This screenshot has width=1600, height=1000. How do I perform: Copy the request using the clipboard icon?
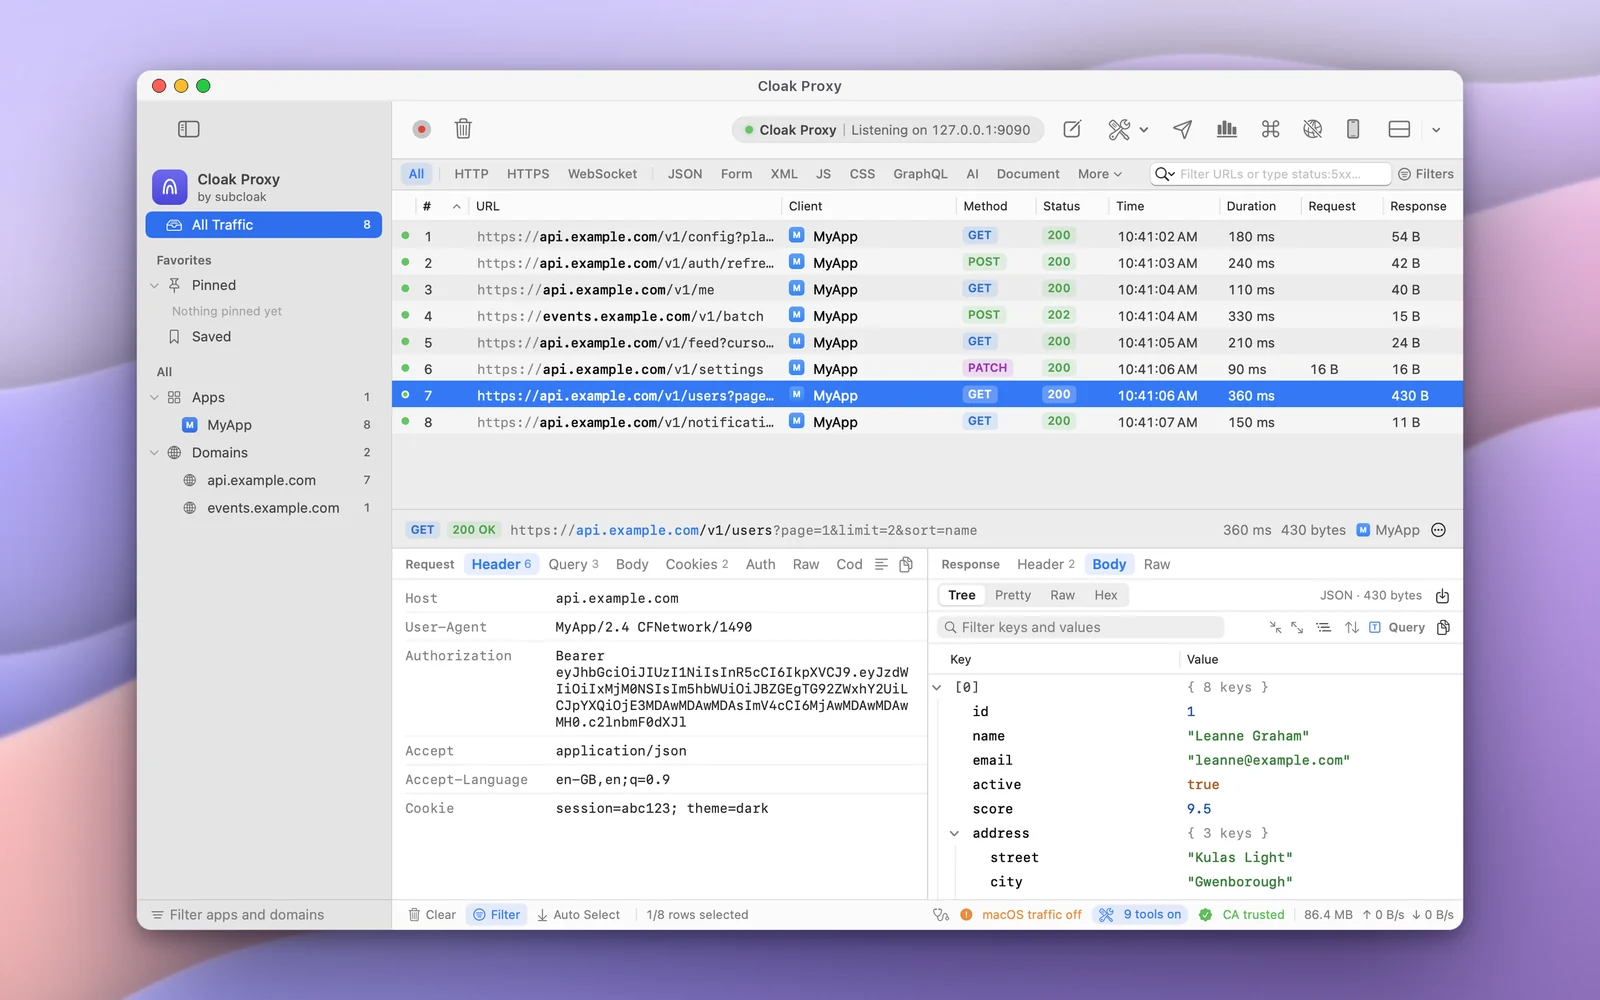(906, 564)
